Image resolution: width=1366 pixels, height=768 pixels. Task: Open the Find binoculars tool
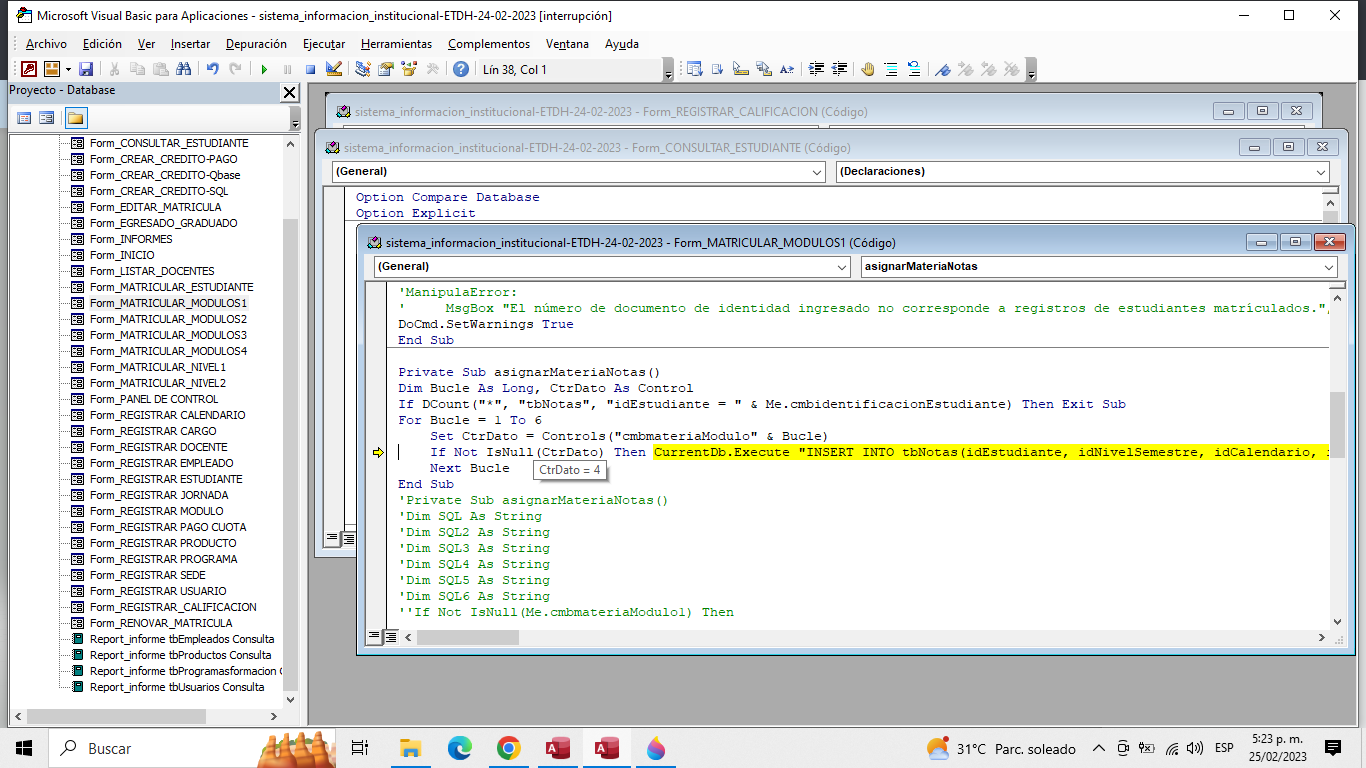183,69
